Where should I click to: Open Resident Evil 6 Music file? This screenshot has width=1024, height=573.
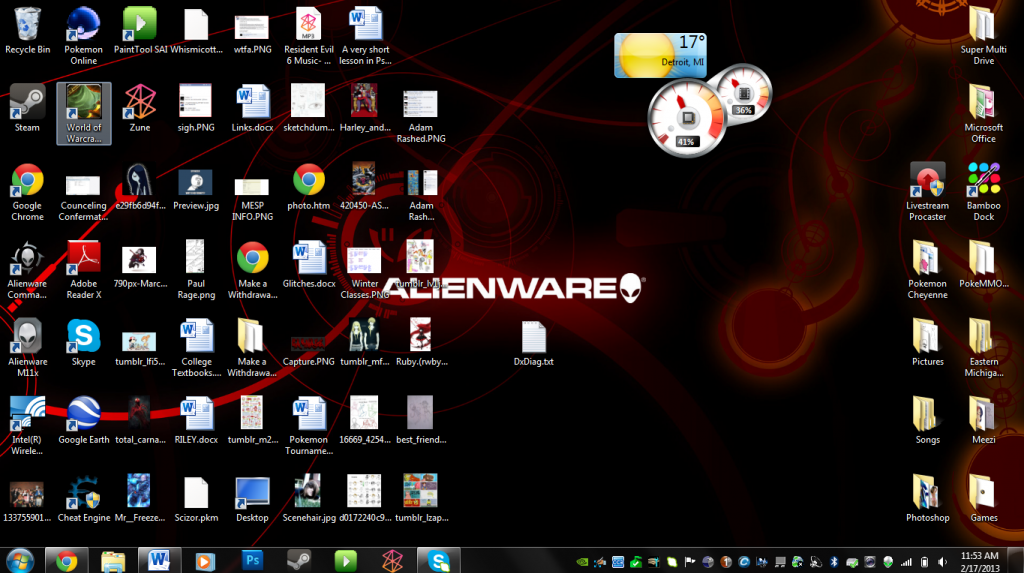pos(309,35)
